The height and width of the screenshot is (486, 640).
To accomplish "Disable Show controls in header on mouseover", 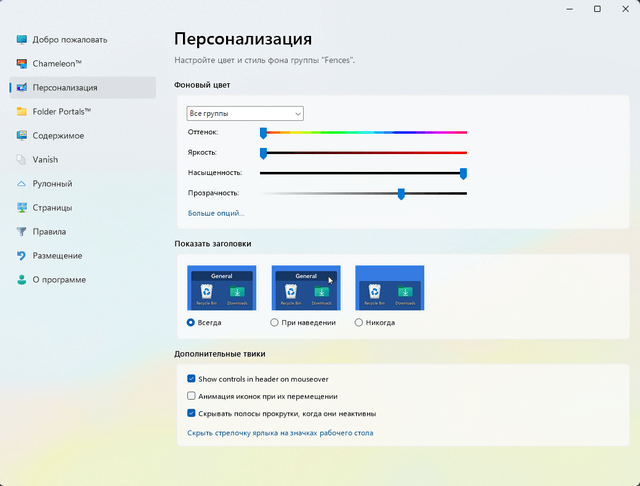I will (x=191, y=379).
